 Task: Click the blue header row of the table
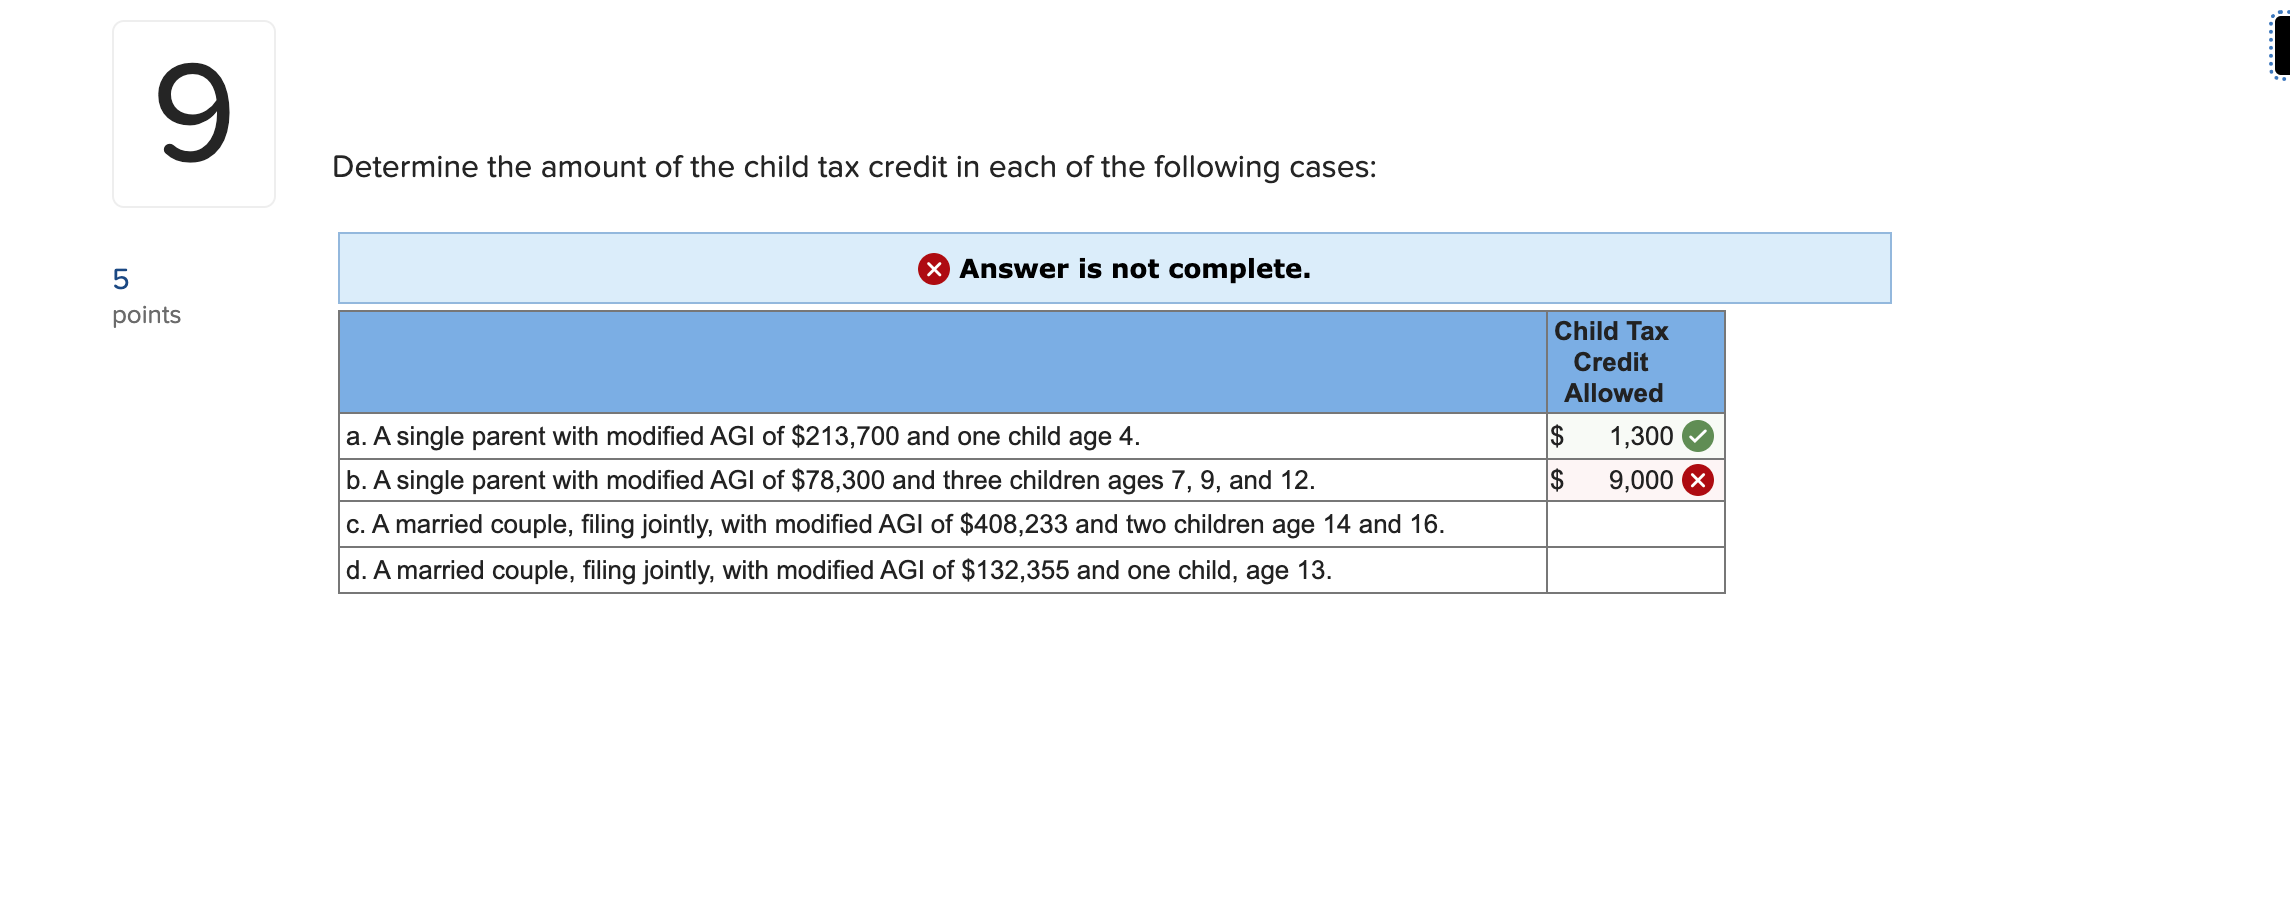(x=940, y=362)
